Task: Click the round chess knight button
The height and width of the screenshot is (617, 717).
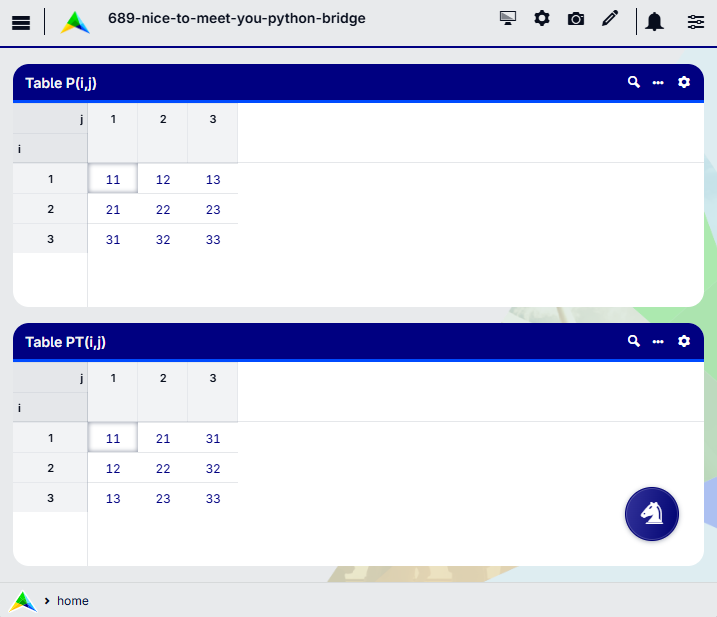Action: tap(652, 514)
